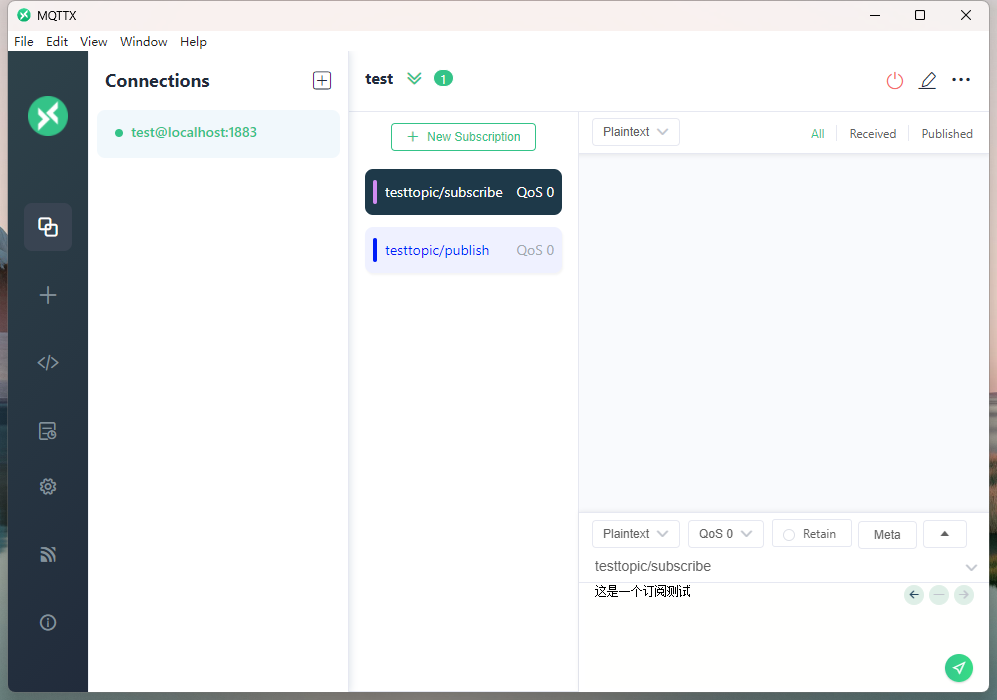The height and width of the screenshot is (700, 997).
Task: Show only Received messages
Action: pos(872,134)
